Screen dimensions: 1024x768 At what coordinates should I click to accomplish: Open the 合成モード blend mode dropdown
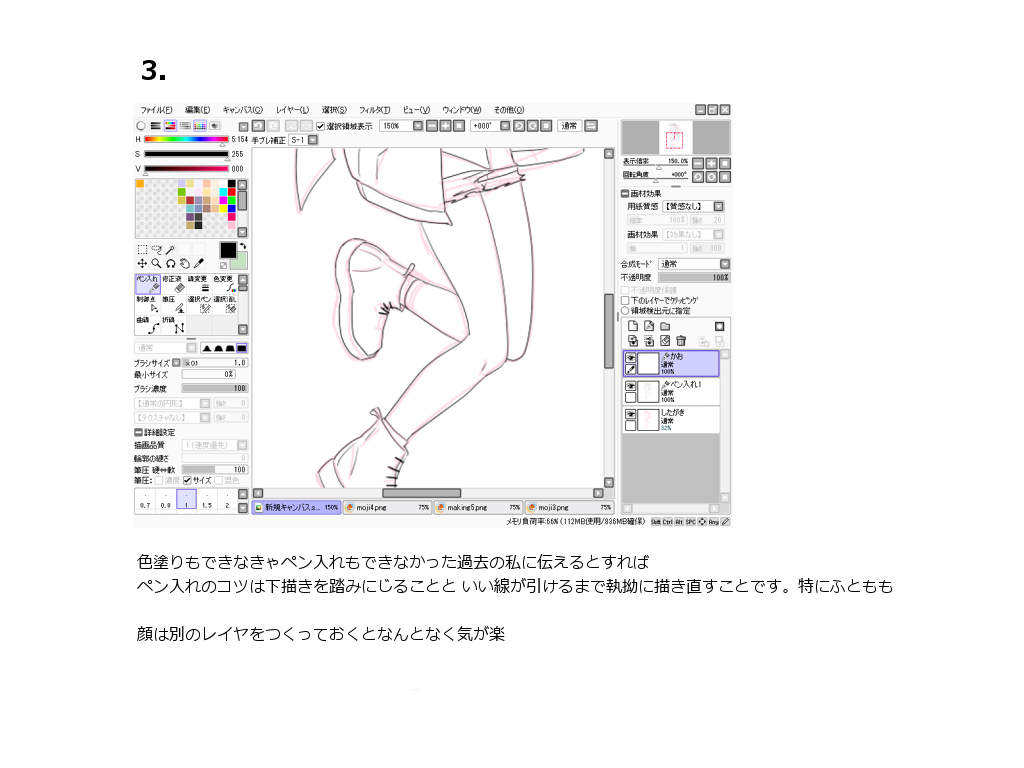(724, 264)
